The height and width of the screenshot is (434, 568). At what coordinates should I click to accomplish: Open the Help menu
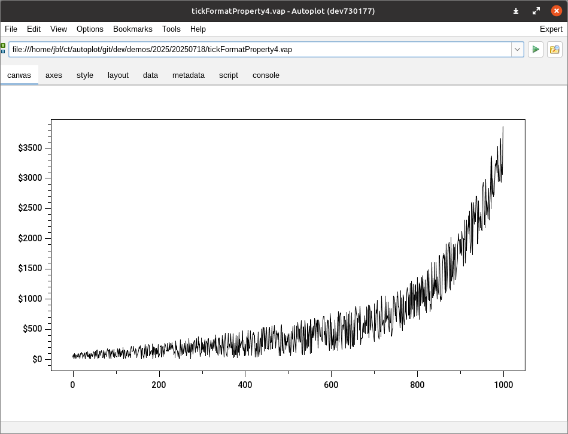pyautogui.click(x=198, y=29)
